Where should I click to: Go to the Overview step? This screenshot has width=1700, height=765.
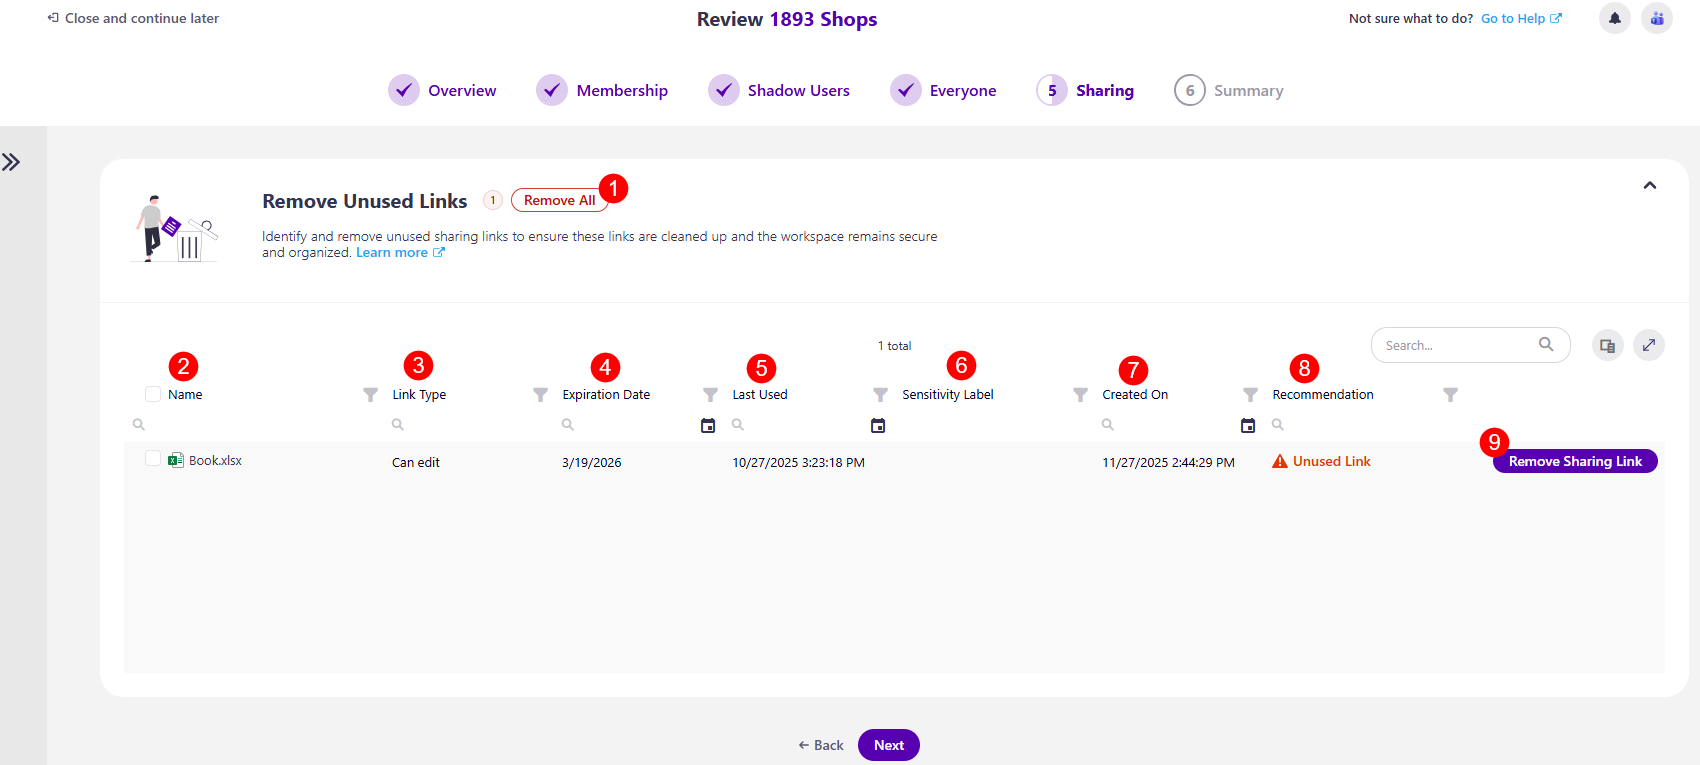[442, 90]
